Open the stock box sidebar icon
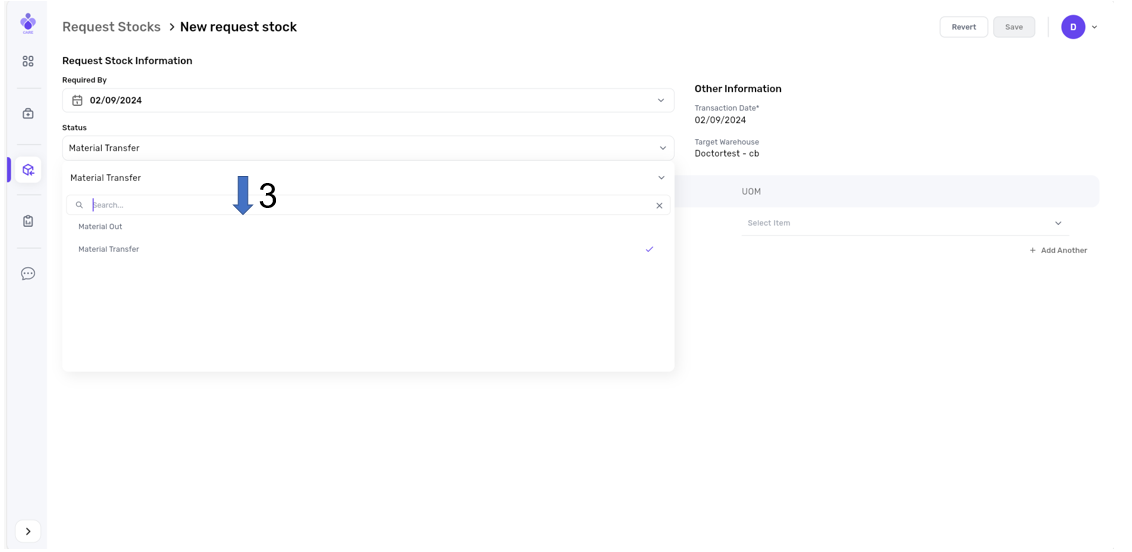 click(x=28, y=170)
